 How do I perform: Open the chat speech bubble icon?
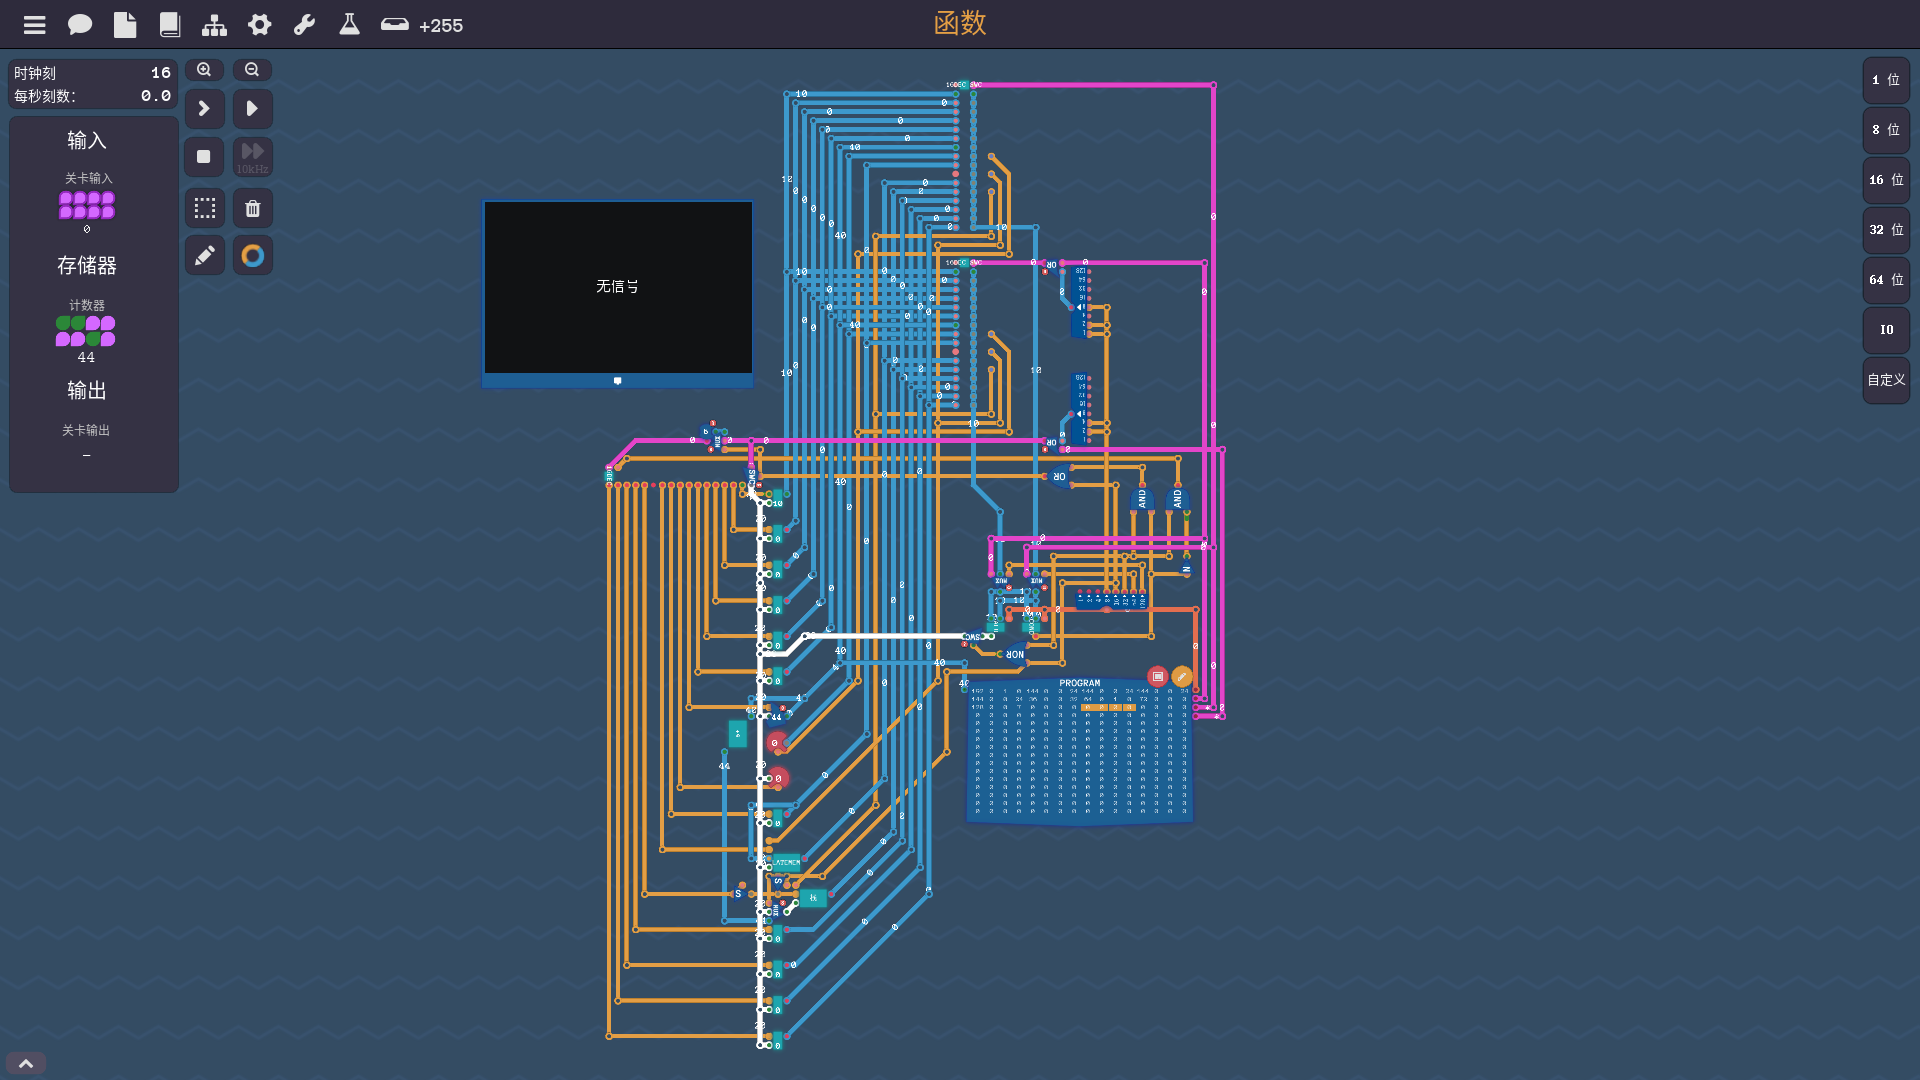(79, 25)
